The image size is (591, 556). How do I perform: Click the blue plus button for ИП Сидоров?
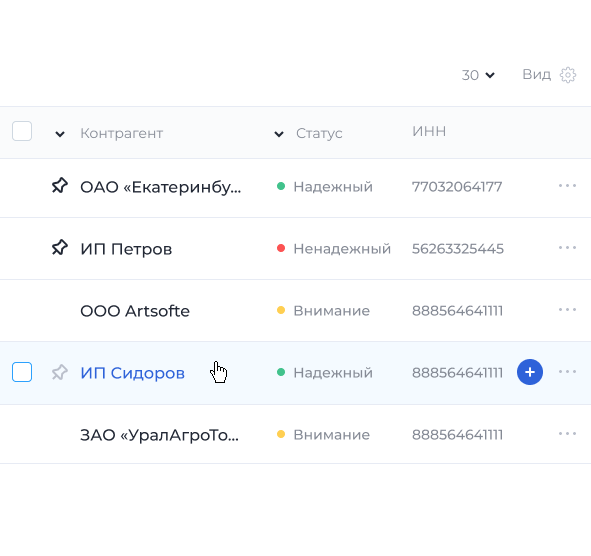(530, 372)
